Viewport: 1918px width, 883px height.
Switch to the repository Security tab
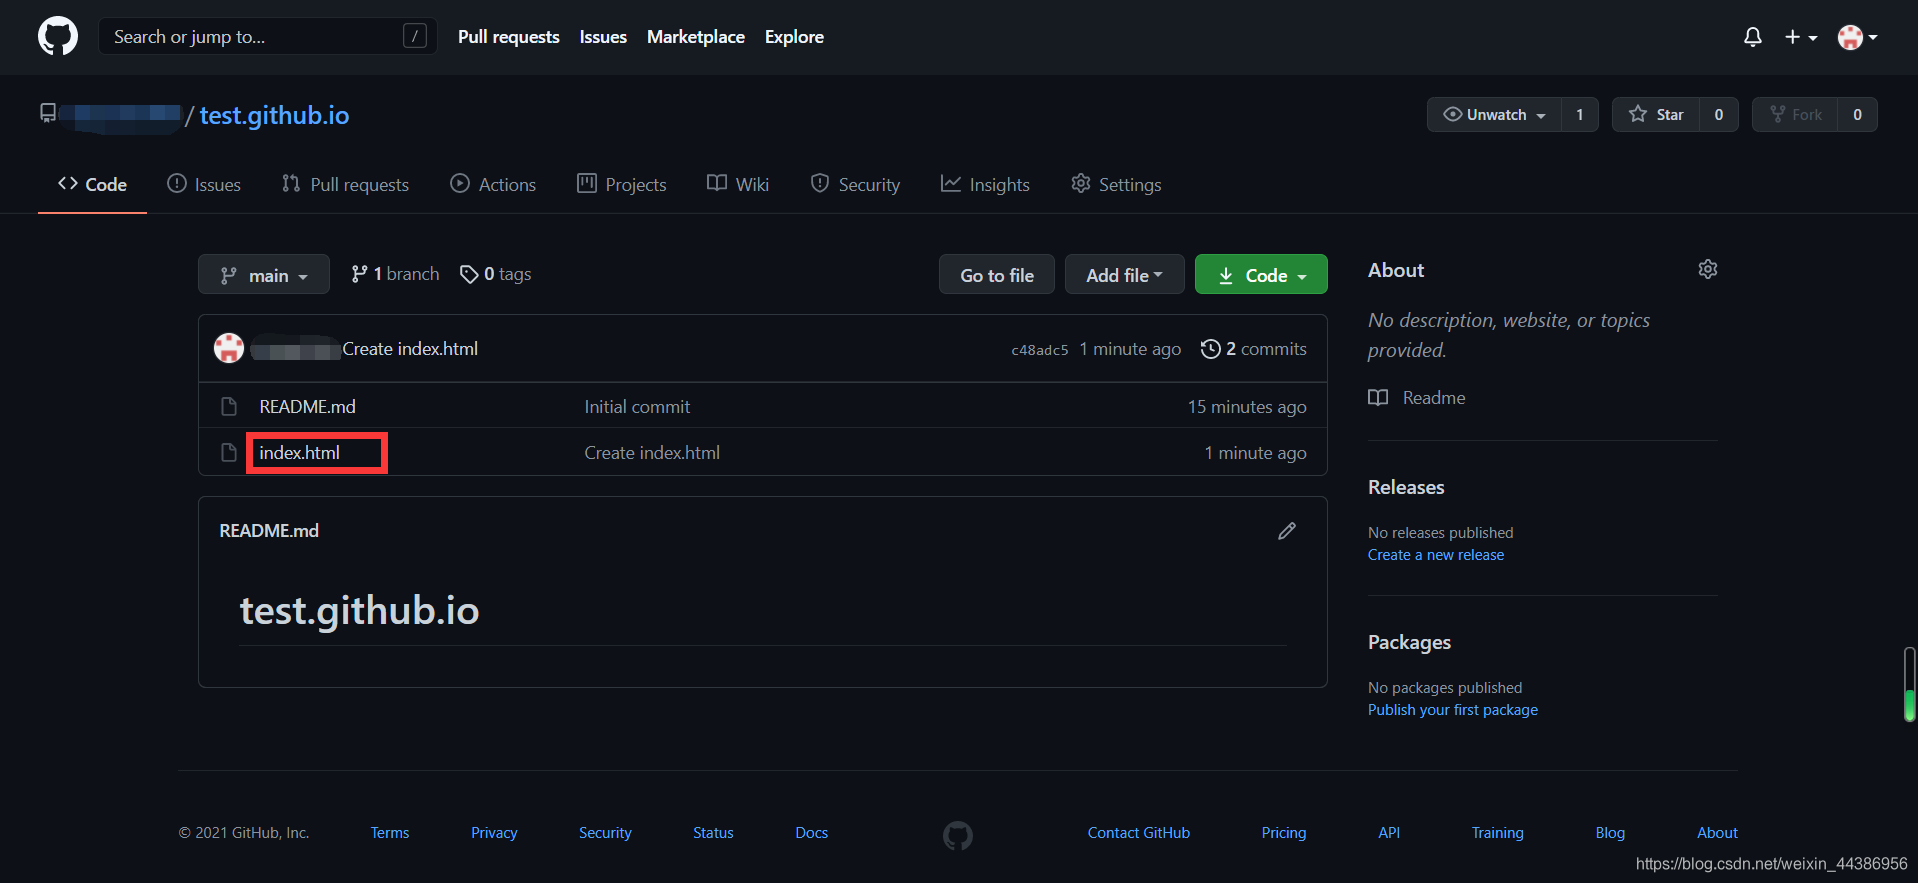point(855,184)
